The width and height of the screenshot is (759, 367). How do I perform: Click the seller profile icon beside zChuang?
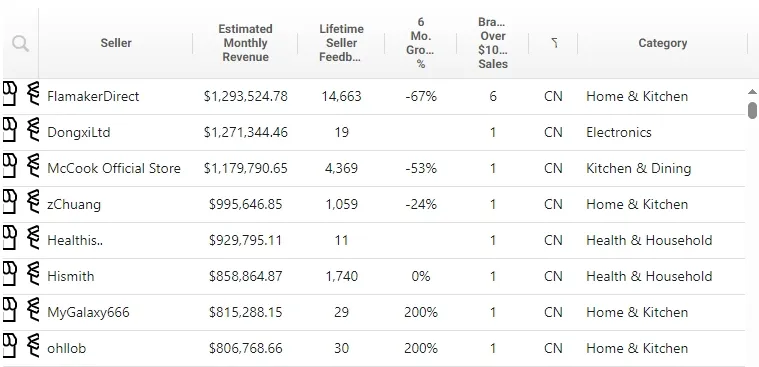[33, 203]
